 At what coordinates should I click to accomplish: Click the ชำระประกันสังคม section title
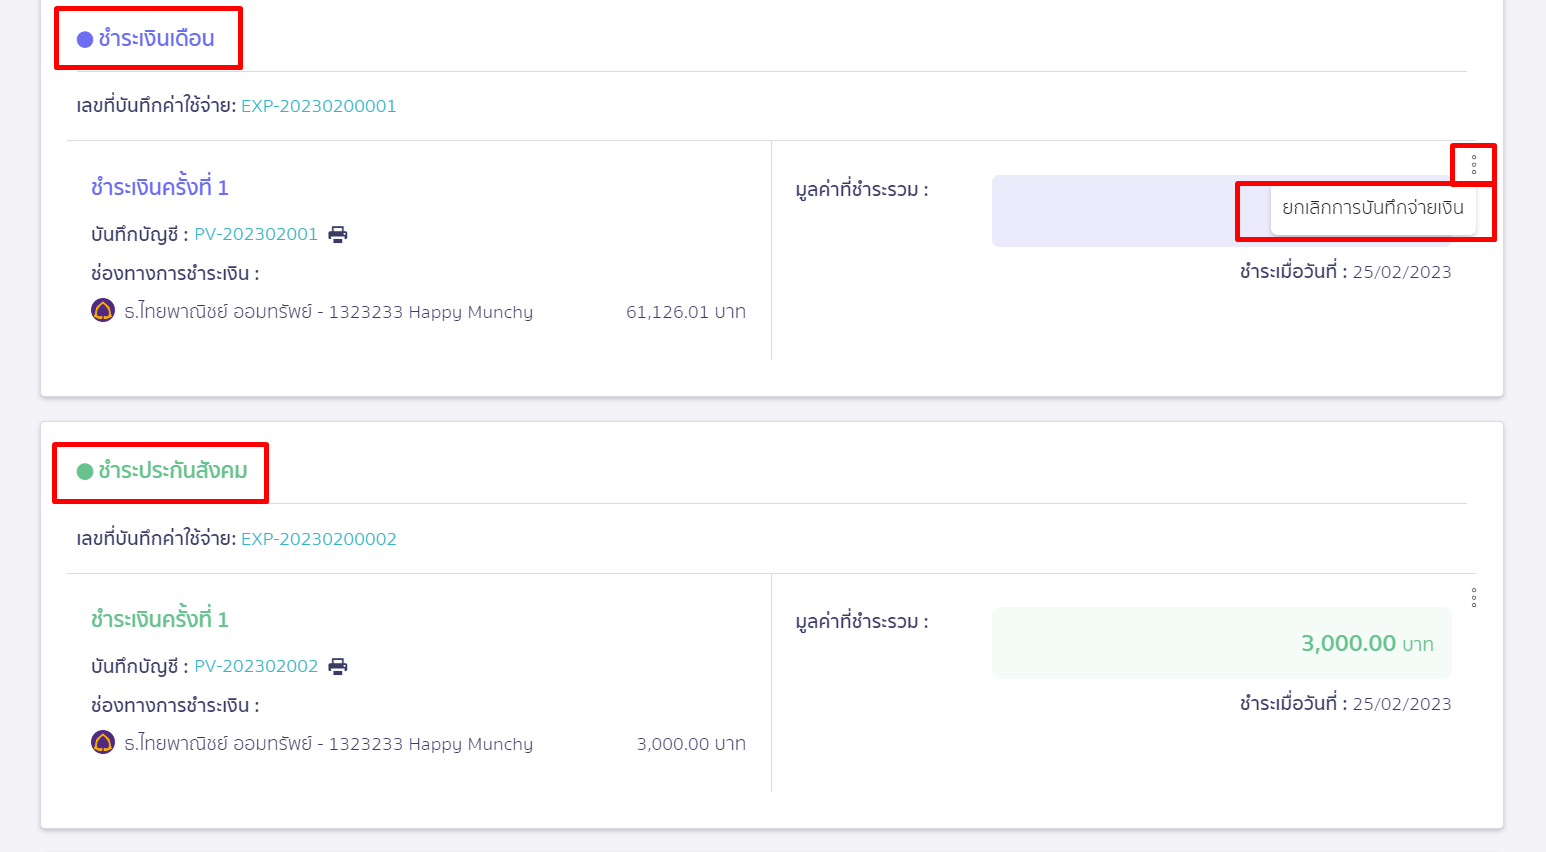[x=172, y=471]
